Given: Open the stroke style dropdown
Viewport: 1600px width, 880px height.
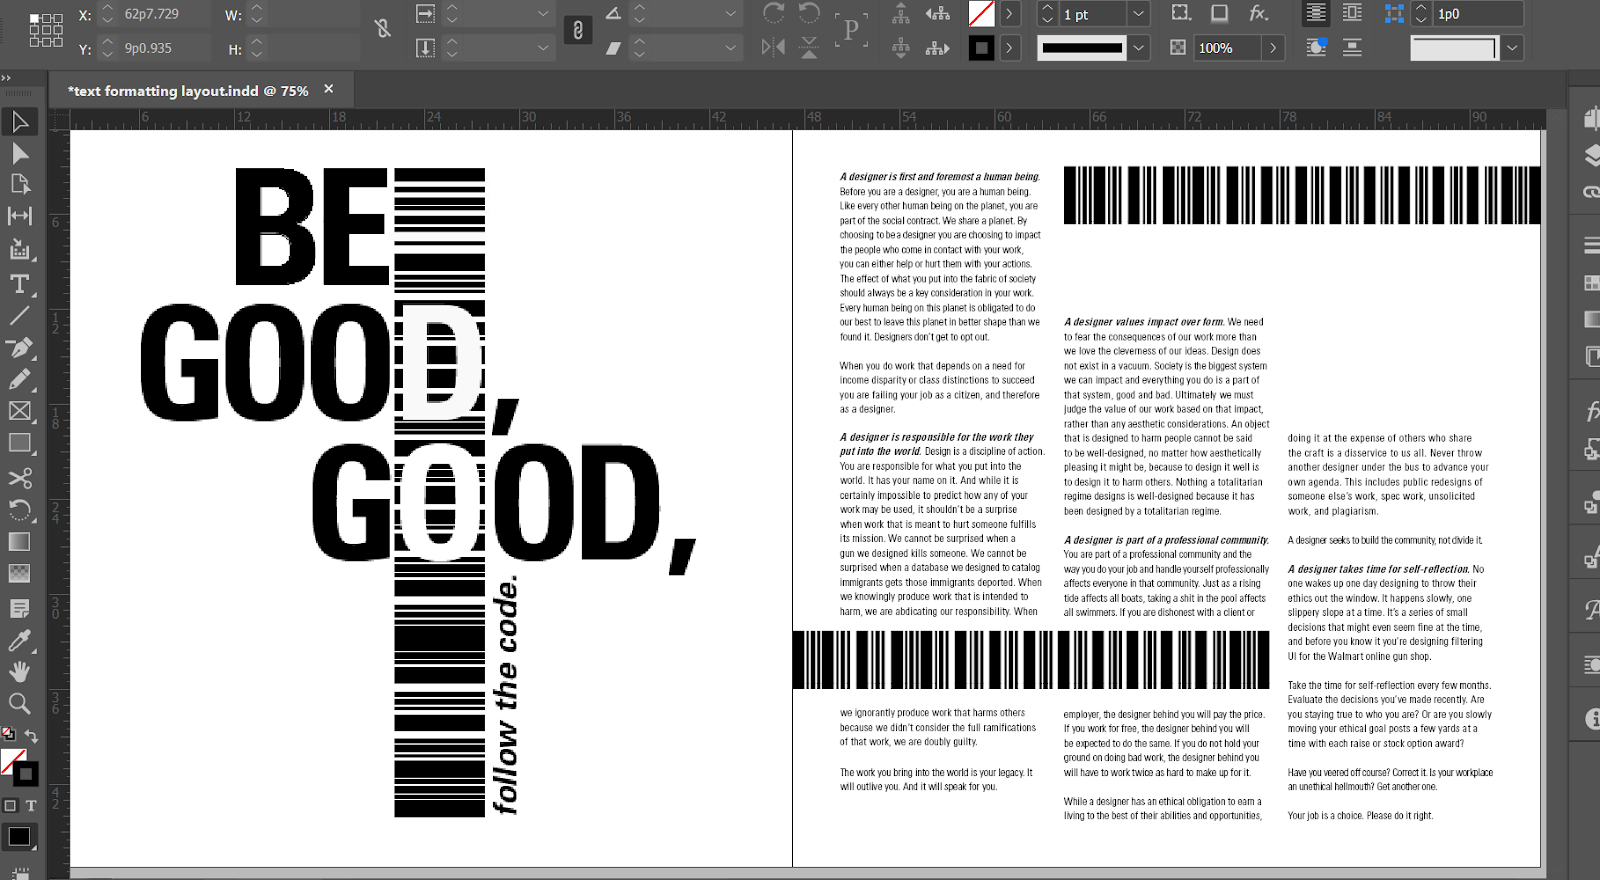Looking at the screenshot, I should point(1138,47).
